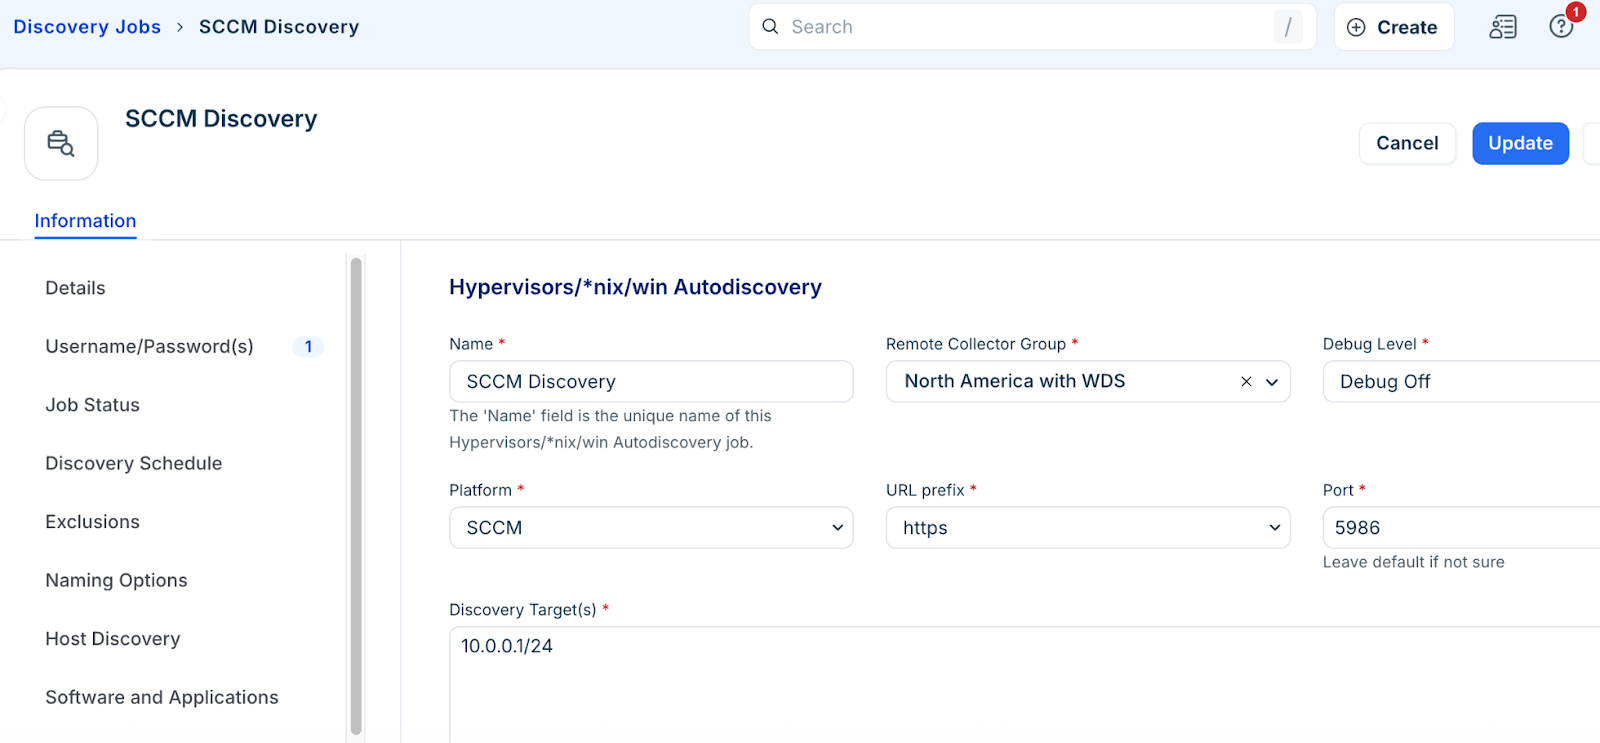1600x743 pixels.
Task: Click the Name input field
Action: coord(651,382)
